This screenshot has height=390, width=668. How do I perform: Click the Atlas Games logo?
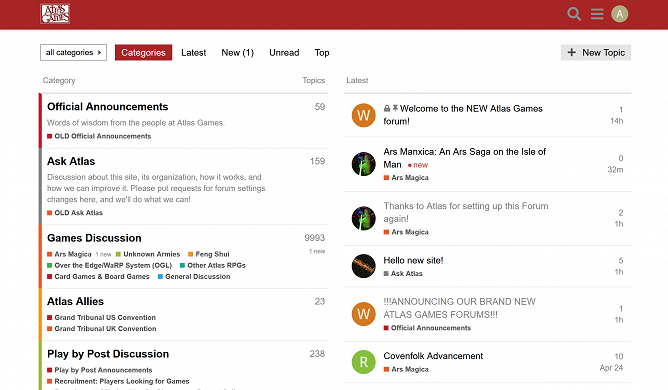pos(55,14)
